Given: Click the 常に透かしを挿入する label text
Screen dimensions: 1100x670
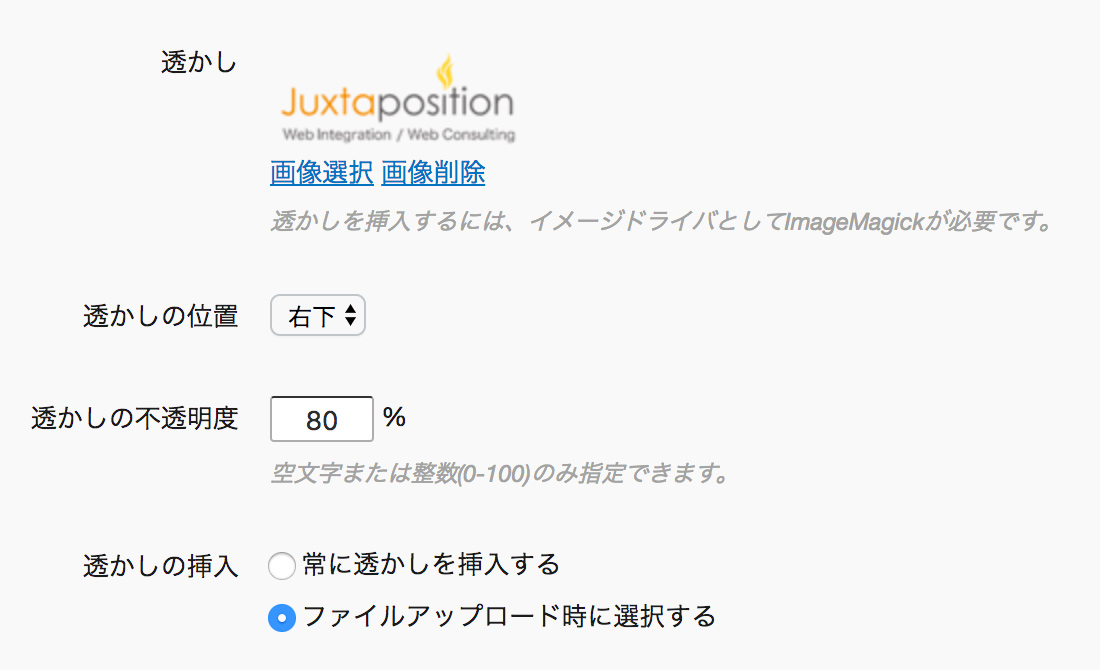Looking at the screenshot, I should [x=431, y=565].
